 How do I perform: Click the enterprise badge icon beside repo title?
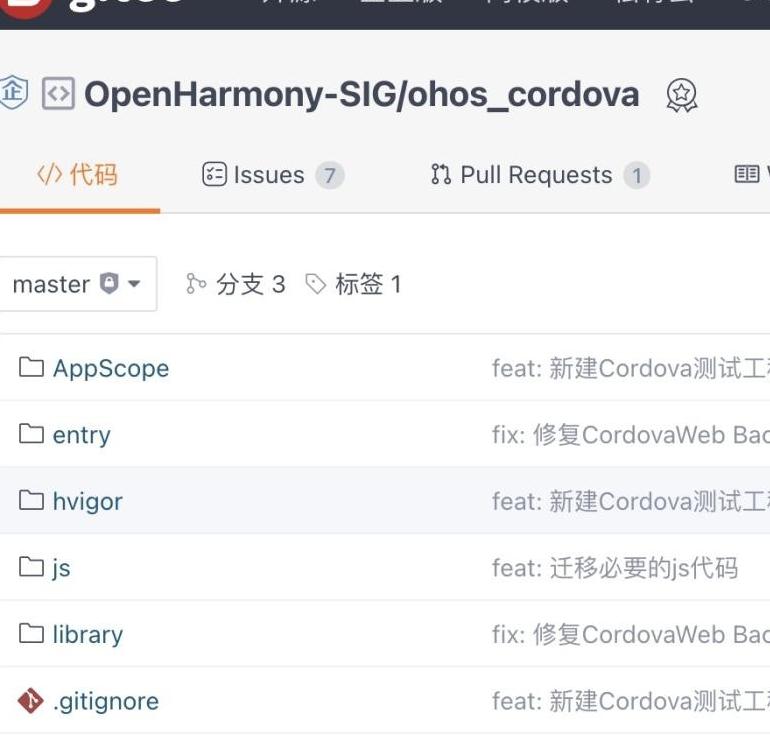[x=13, y=92]
